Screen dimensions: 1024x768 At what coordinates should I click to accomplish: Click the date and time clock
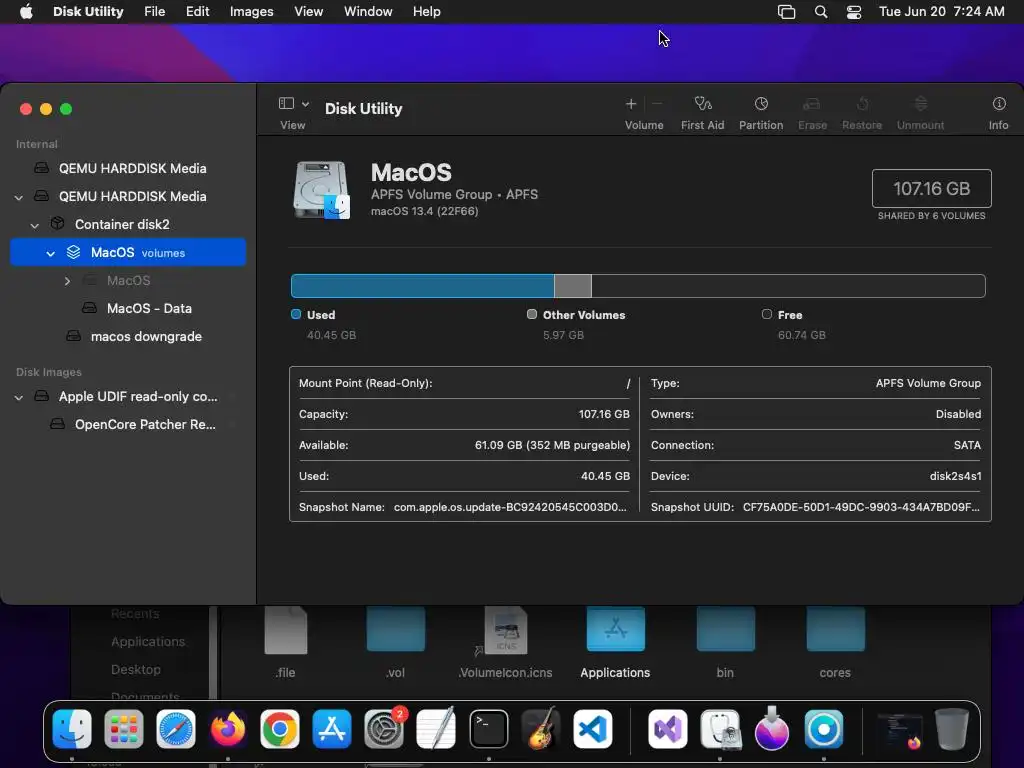point(942,12)
